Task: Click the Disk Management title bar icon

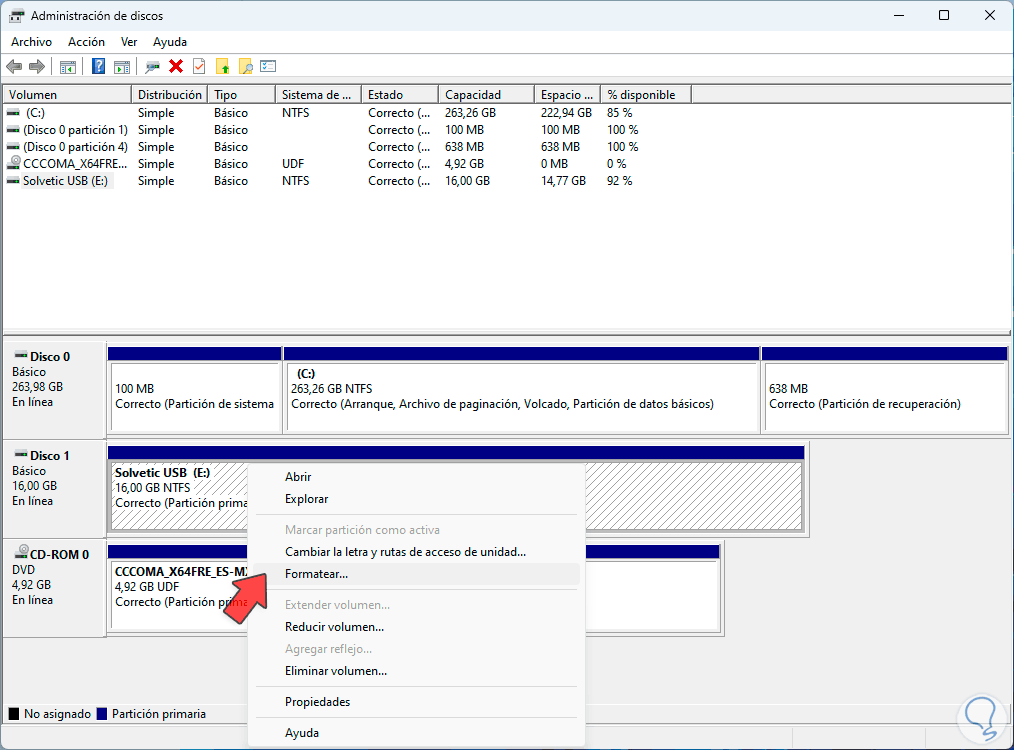Action: pos(17,16)
